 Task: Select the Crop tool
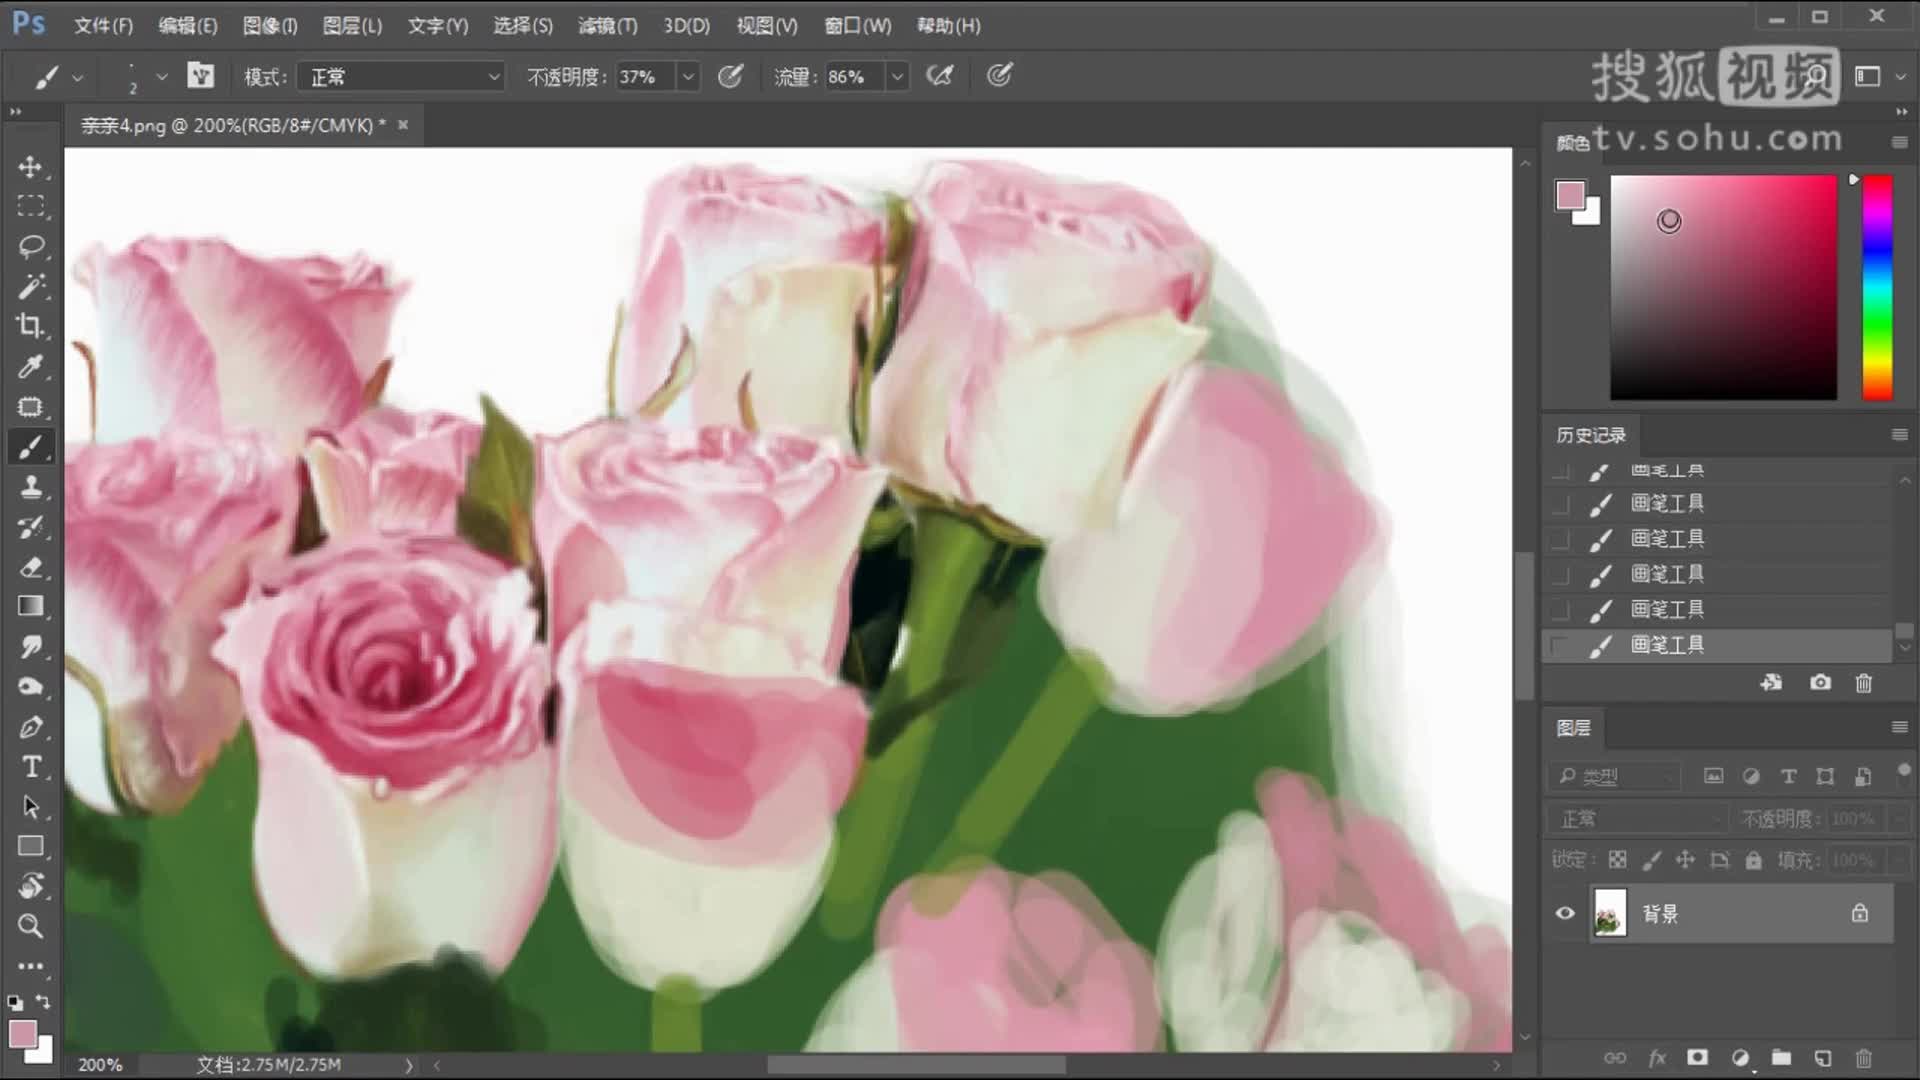31,326
